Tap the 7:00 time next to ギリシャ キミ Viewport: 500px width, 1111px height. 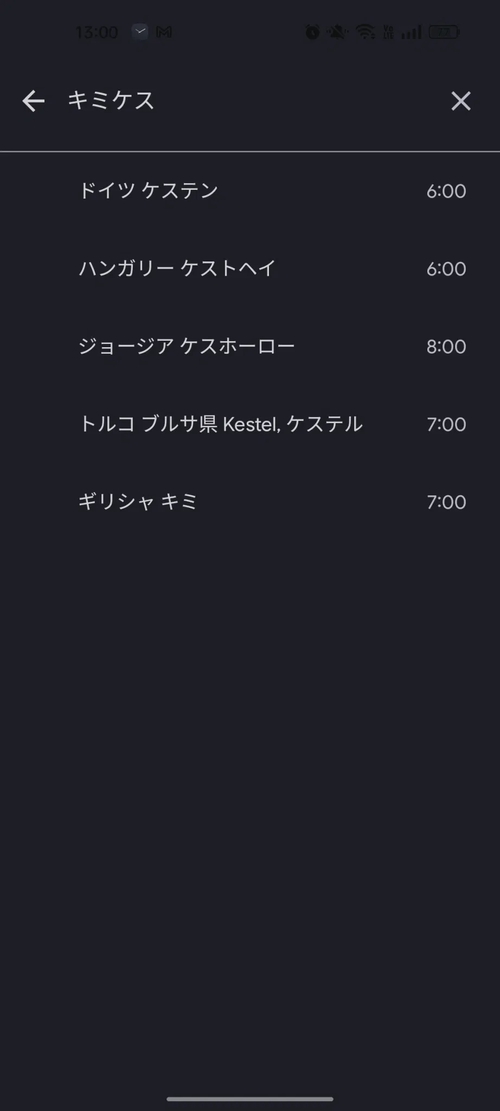point(446,503)
